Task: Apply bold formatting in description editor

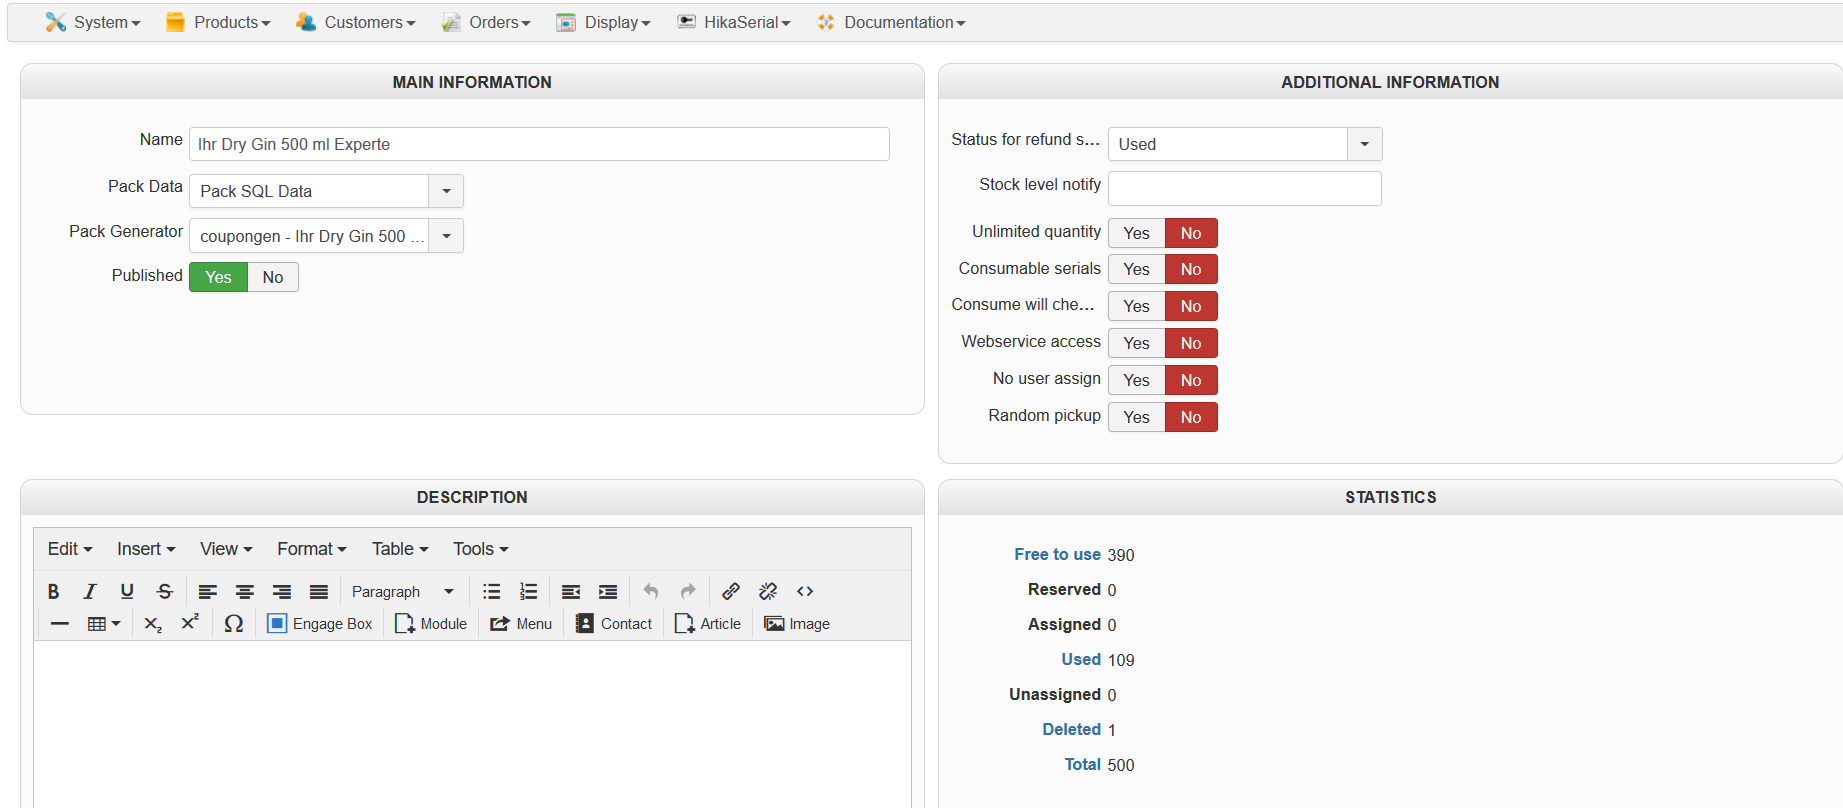Action: tap(54, 591)
